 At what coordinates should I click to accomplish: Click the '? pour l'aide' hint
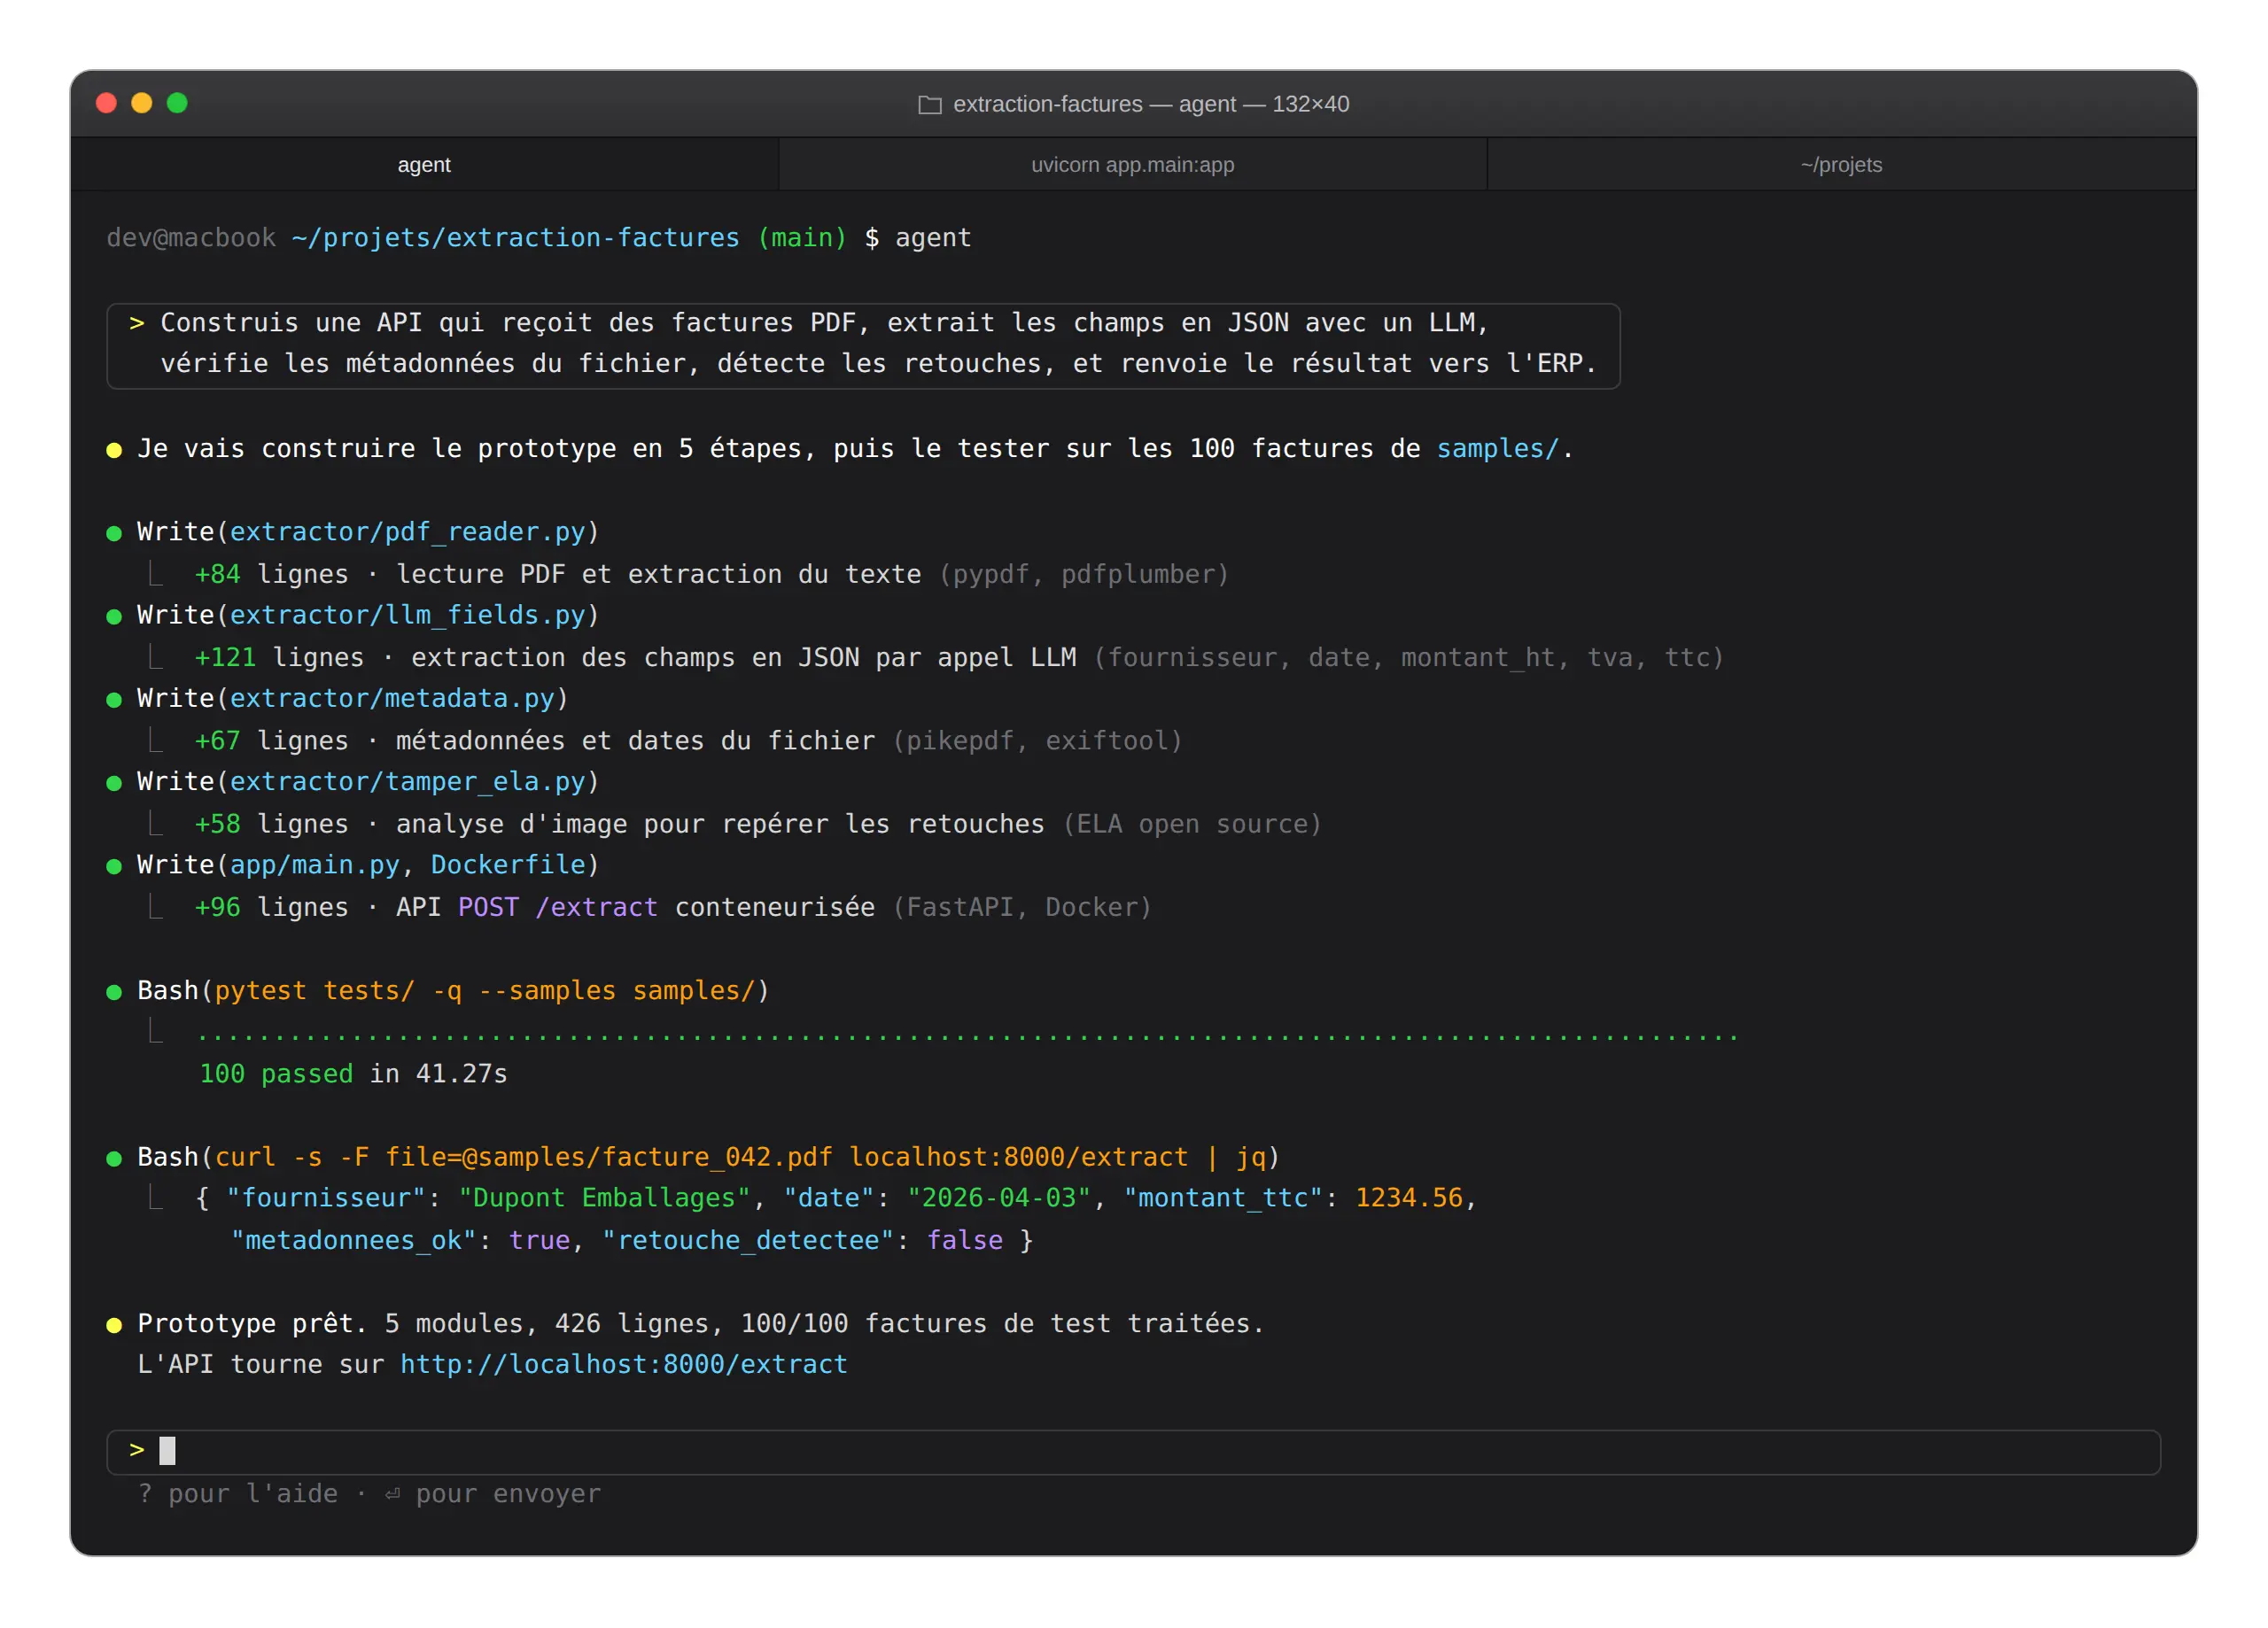238,1493
